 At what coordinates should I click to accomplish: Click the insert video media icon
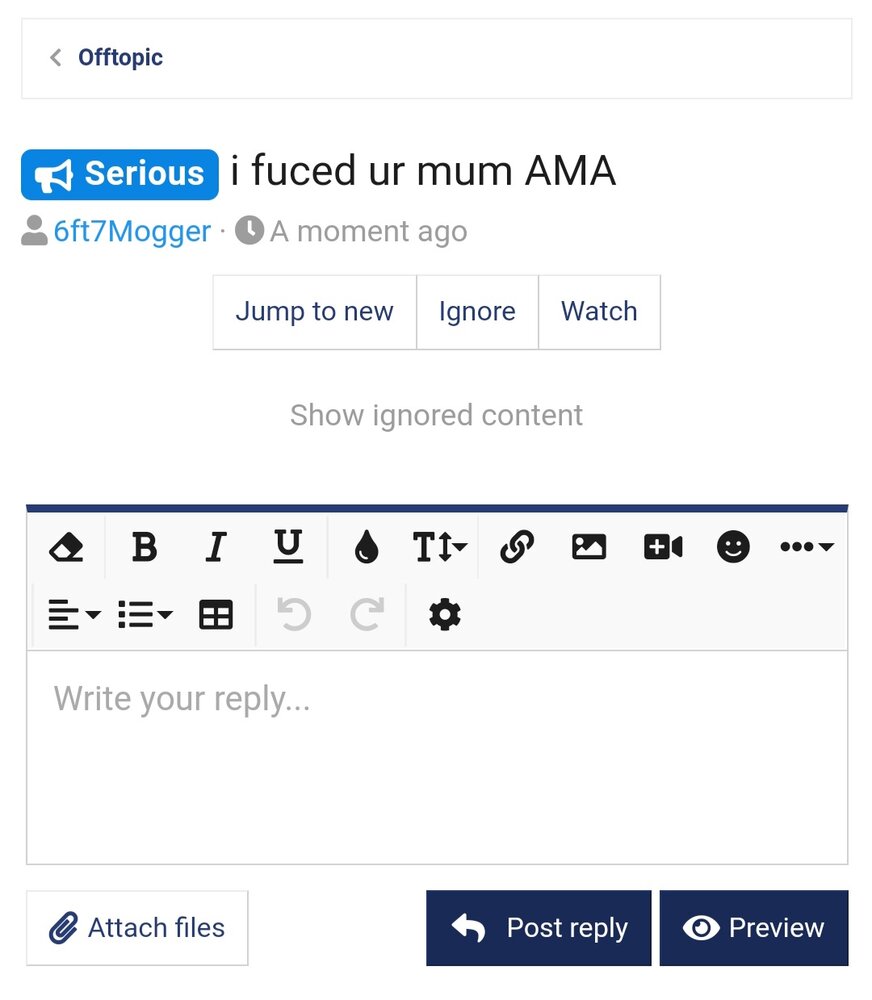[663, 547]
